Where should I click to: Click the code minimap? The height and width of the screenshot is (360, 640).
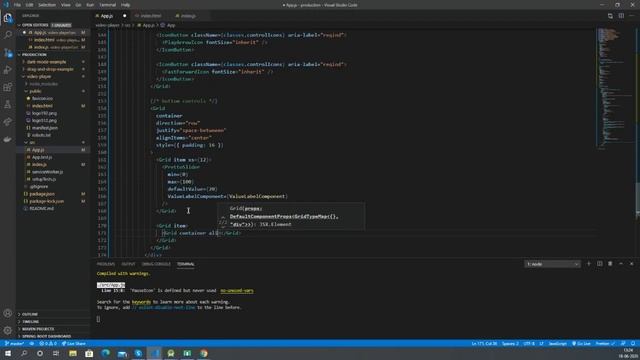614,88
